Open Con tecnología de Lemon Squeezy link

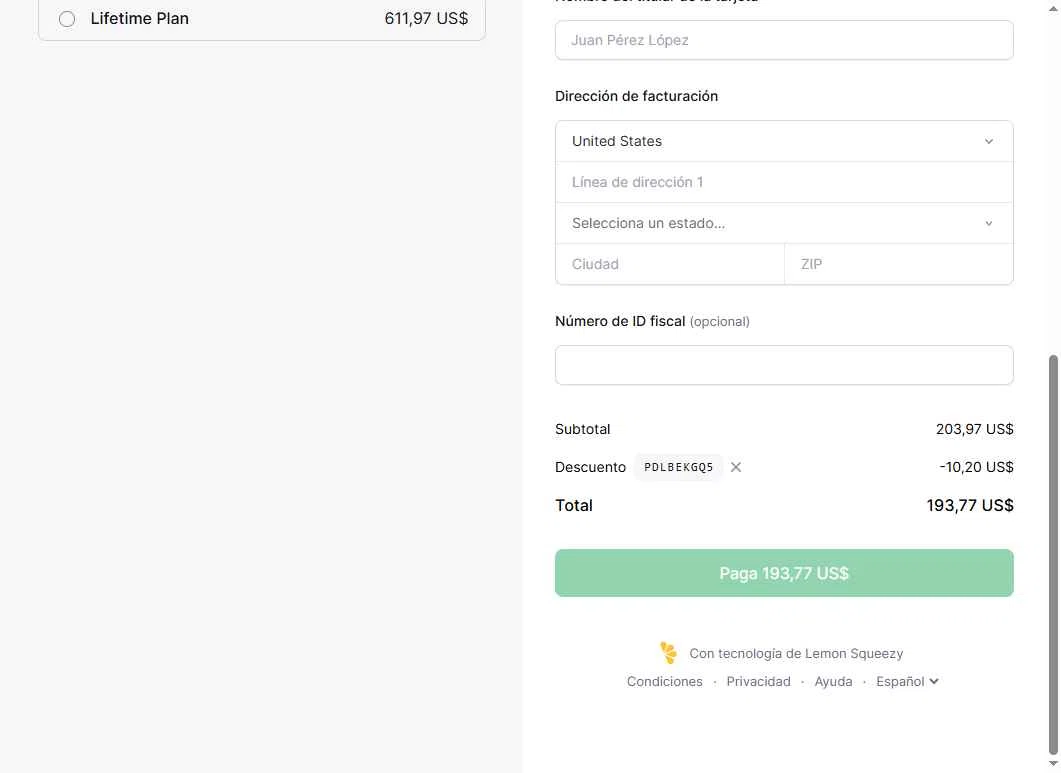click(x=796, y=653)
